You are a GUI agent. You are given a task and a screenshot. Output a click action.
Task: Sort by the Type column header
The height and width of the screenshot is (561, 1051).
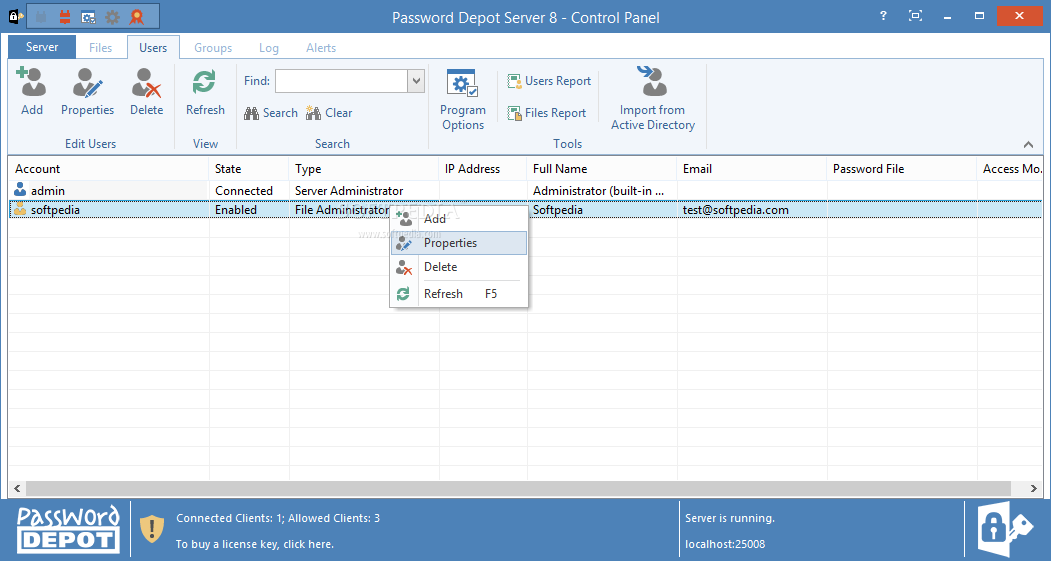[x=364, y=169]
